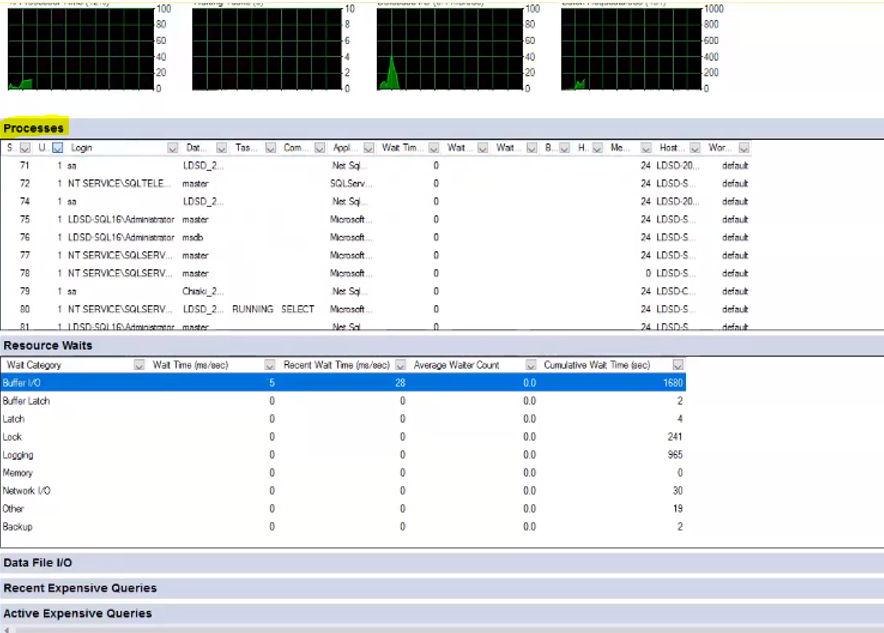The image size is (884, 633).
Task: Open the Login column filter in Processes
Action: (172, 148)
